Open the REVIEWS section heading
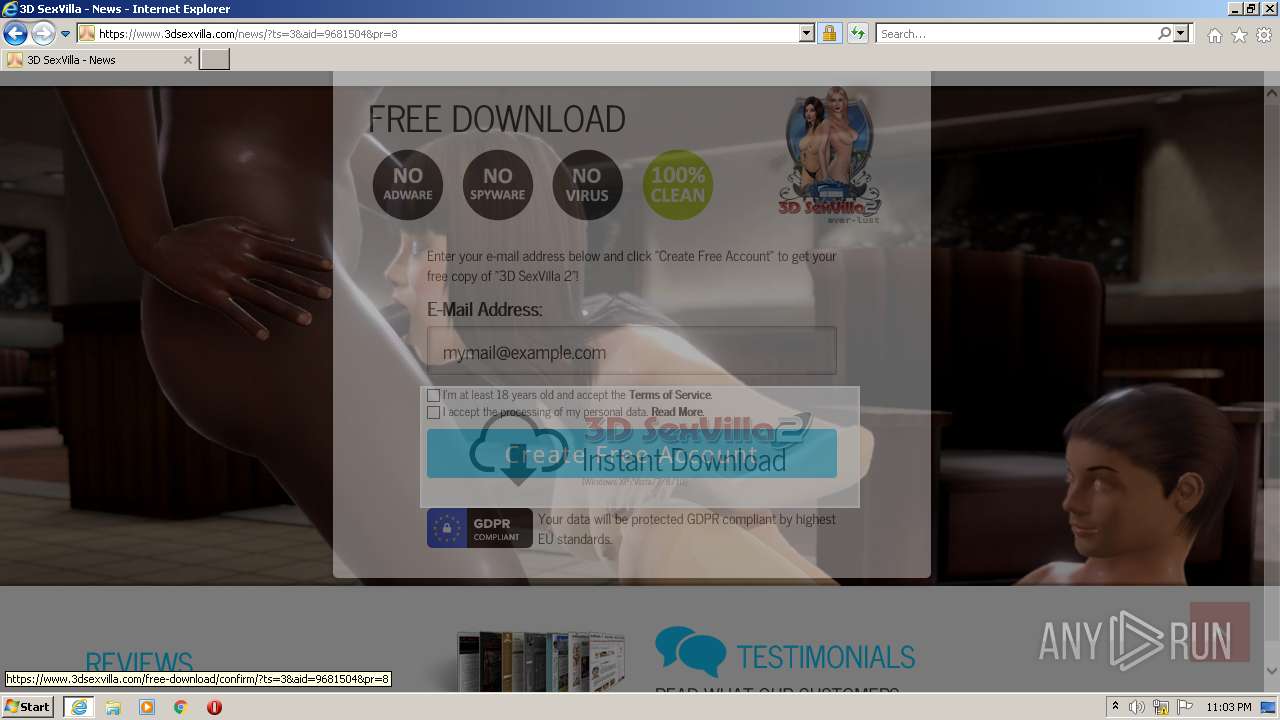 pos(139,662)
